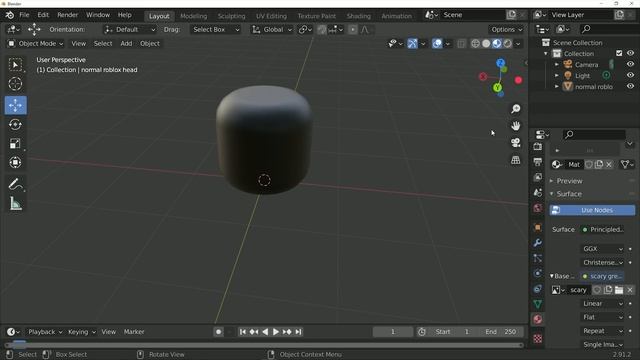
Task: Switch to Modeling workspace tab
Action: point(193,16)
